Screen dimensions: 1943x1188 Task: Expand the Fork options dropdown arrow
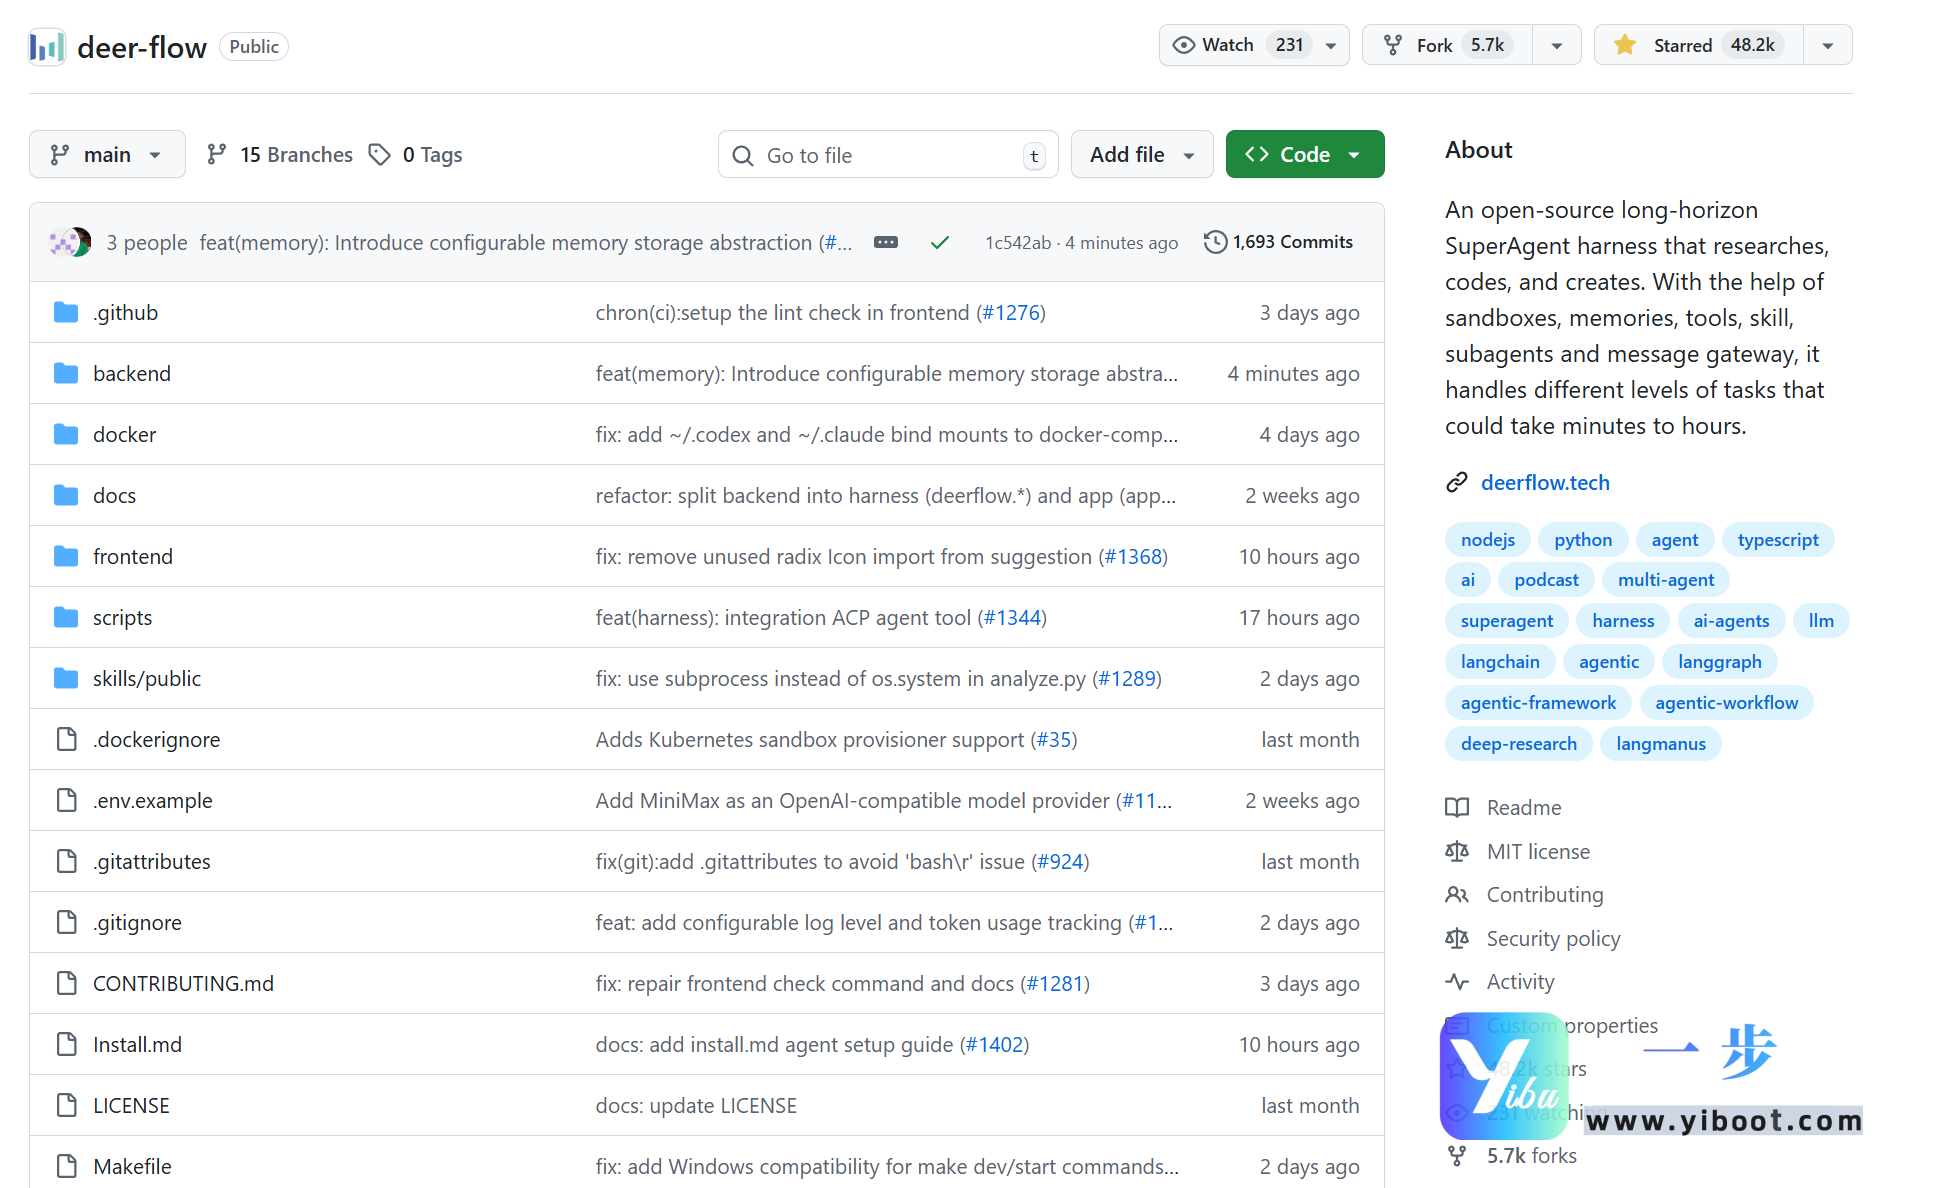1557,45
